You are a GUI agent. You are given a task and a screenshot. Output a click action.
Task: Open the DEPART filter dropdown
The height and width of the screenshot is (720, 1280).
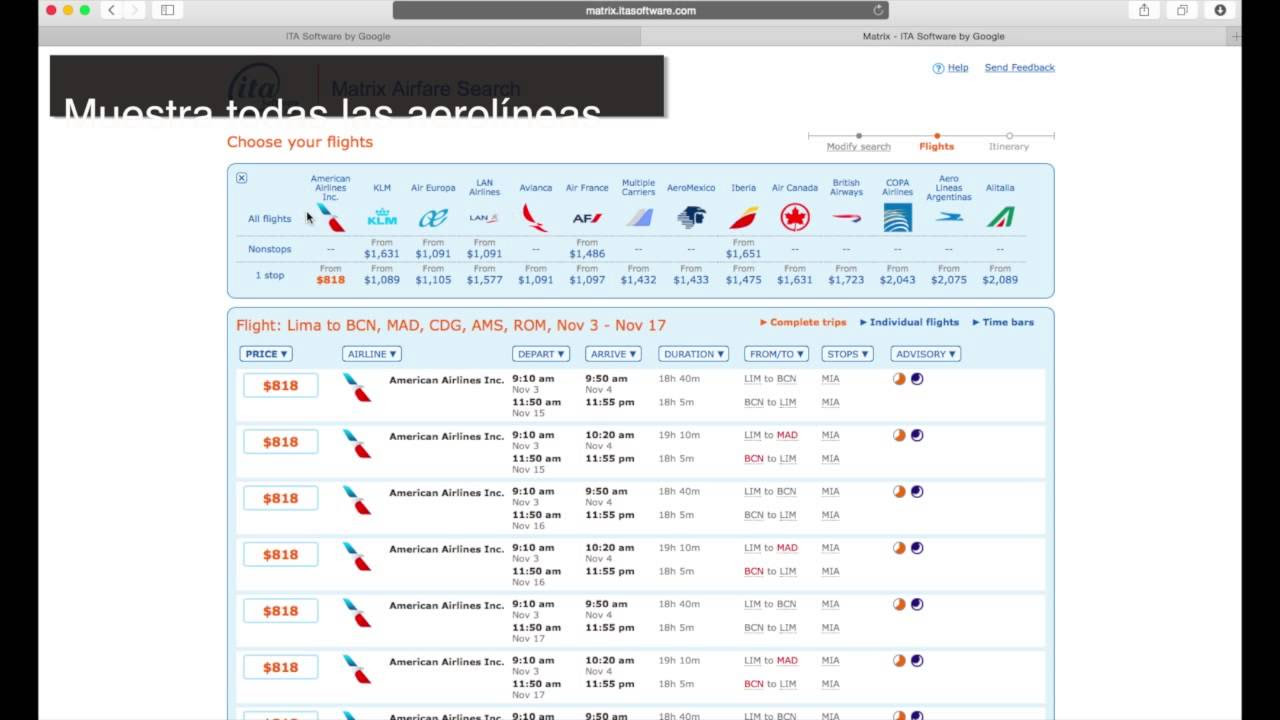click(541, 354)
